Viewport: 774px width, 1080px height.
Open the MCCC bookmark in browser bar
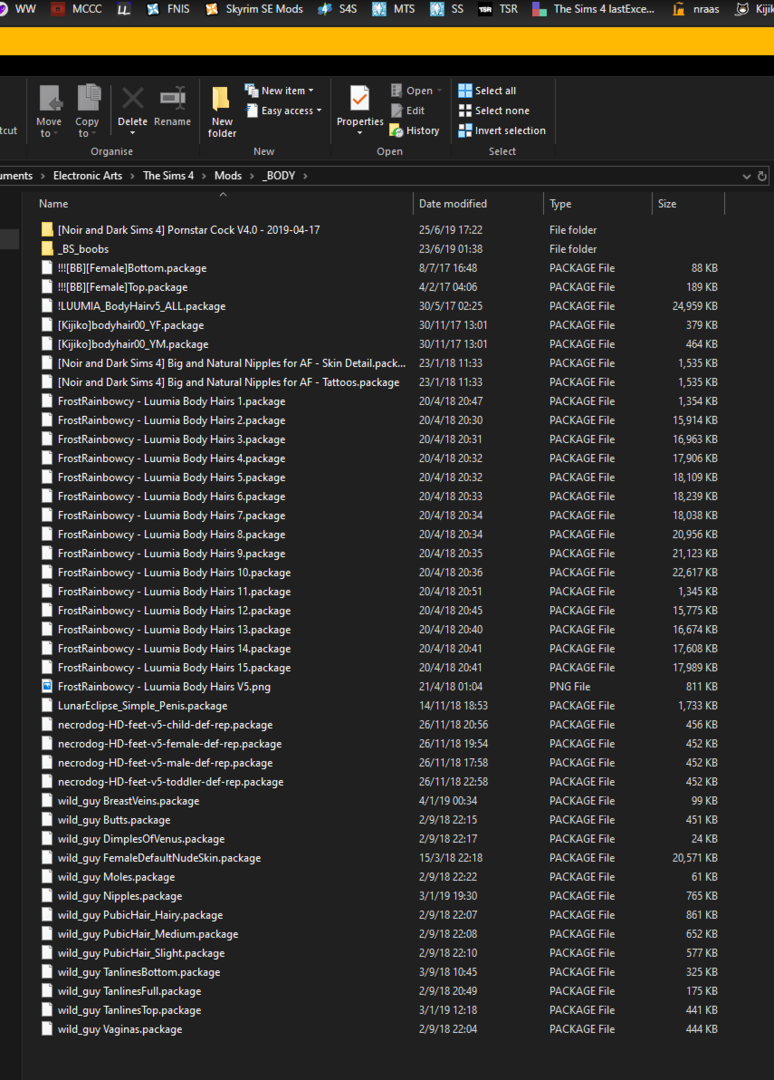[77, 9]
